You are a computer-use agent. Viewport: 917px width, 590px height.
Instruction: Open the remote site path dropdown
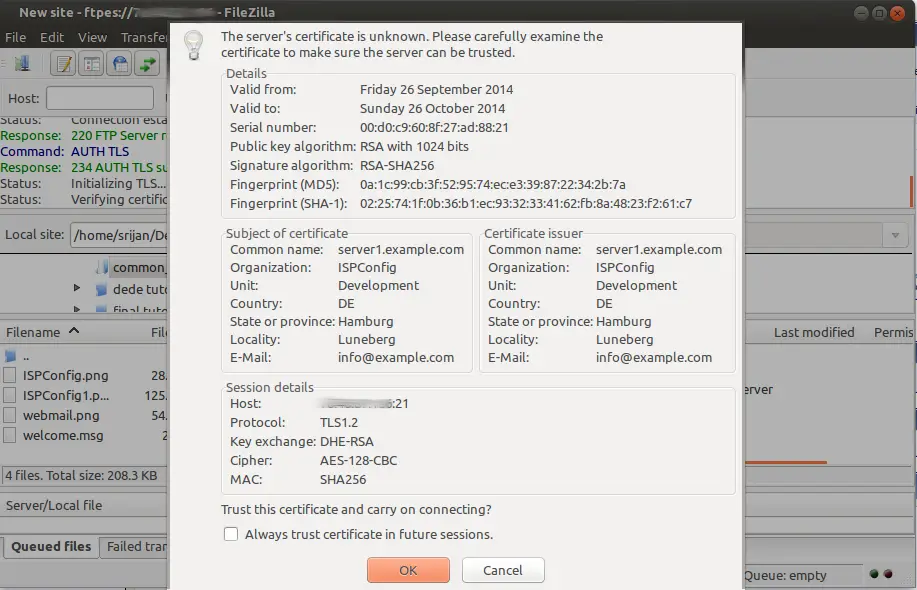tap(895, 235)
